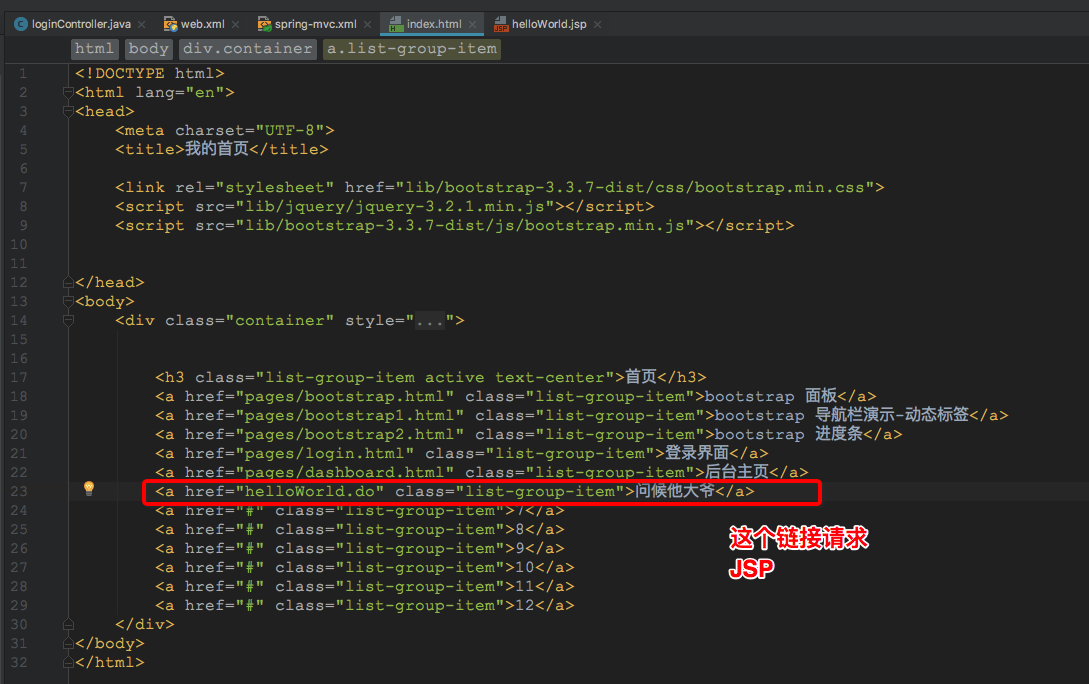Image resolution: width=1089 pixels, height=684 pixels.
Task: Click the JSP icon on helloWorld.jsp tab
Action: 501,24
